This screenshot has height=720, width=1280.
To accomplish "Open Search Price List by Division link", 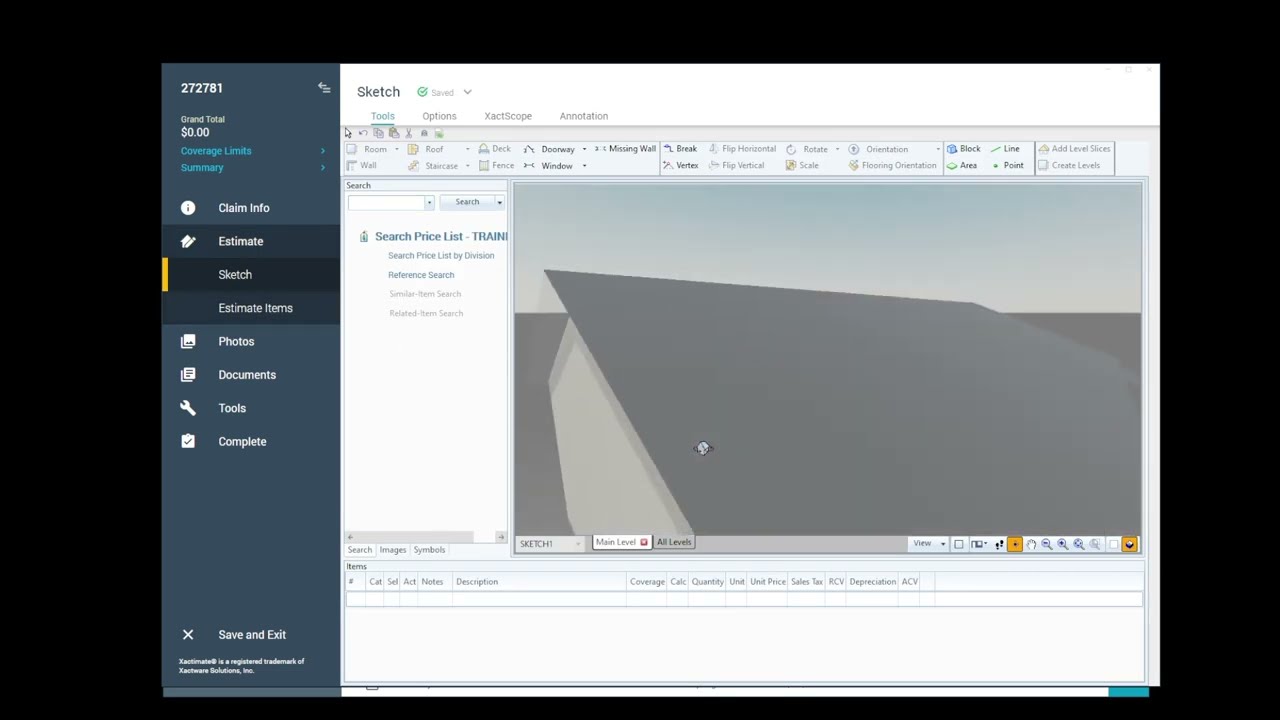I will point(441,256).
